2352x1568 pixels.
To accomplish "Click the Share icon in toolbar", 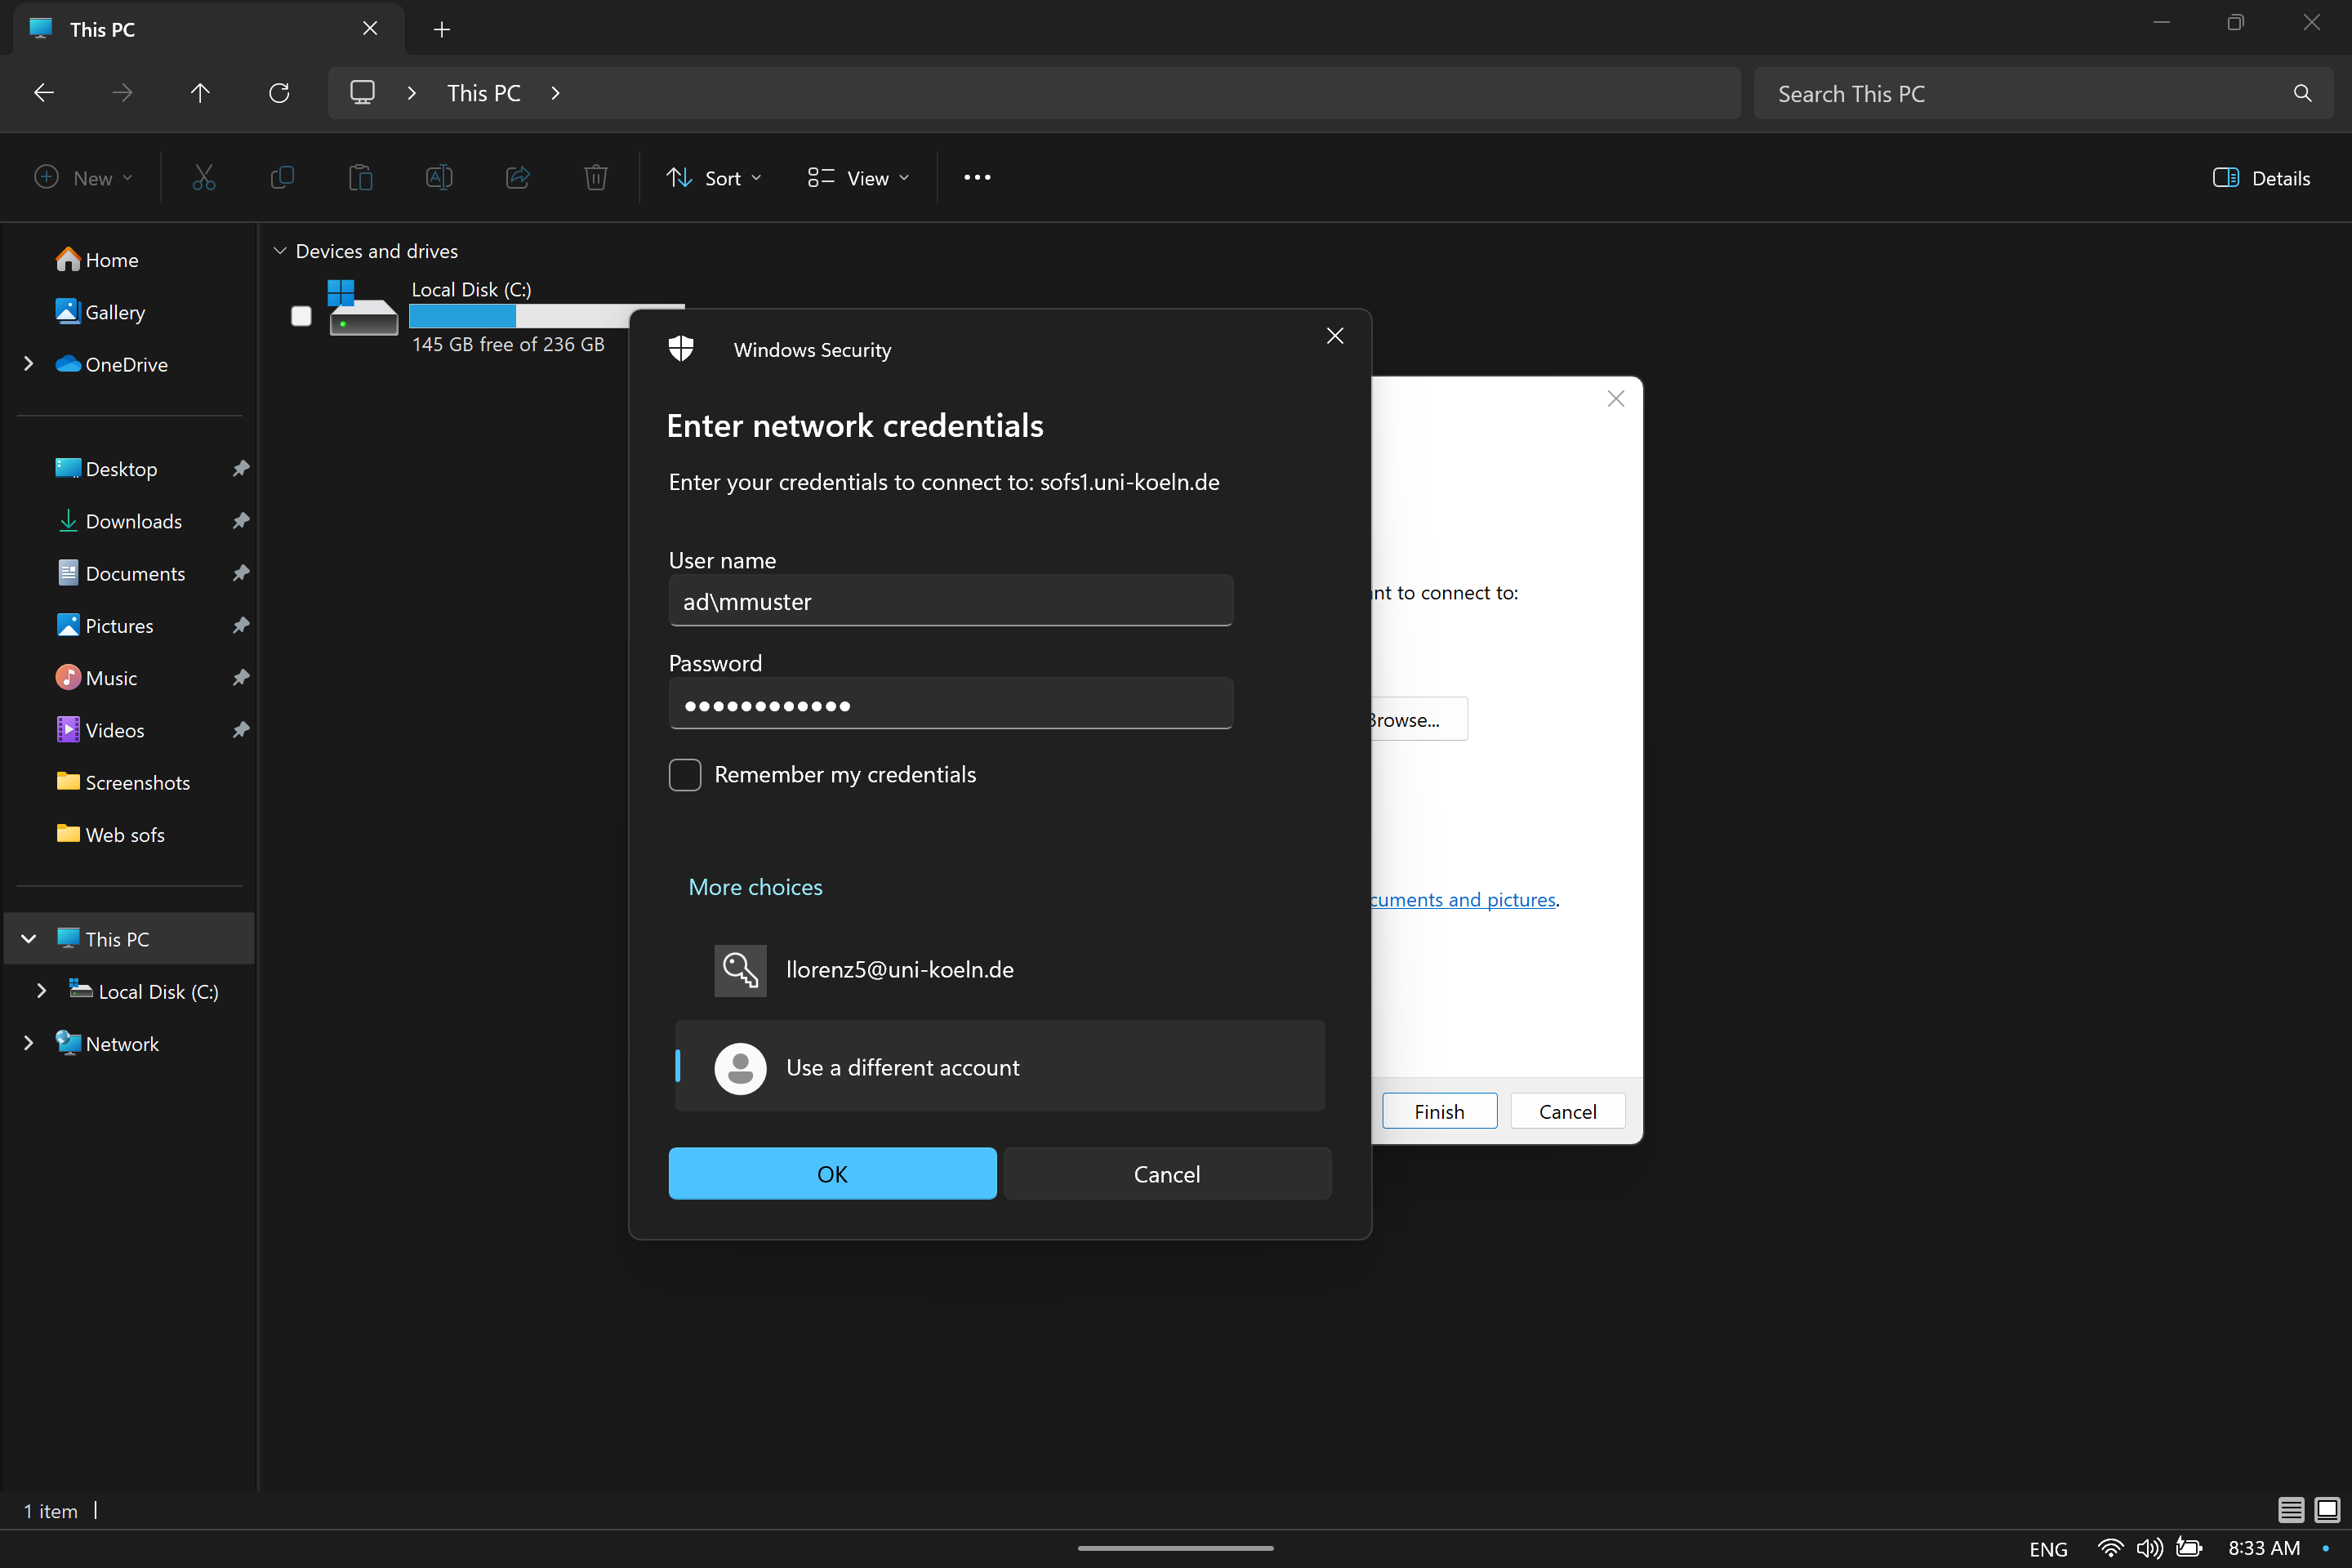I will click(518, 178).
